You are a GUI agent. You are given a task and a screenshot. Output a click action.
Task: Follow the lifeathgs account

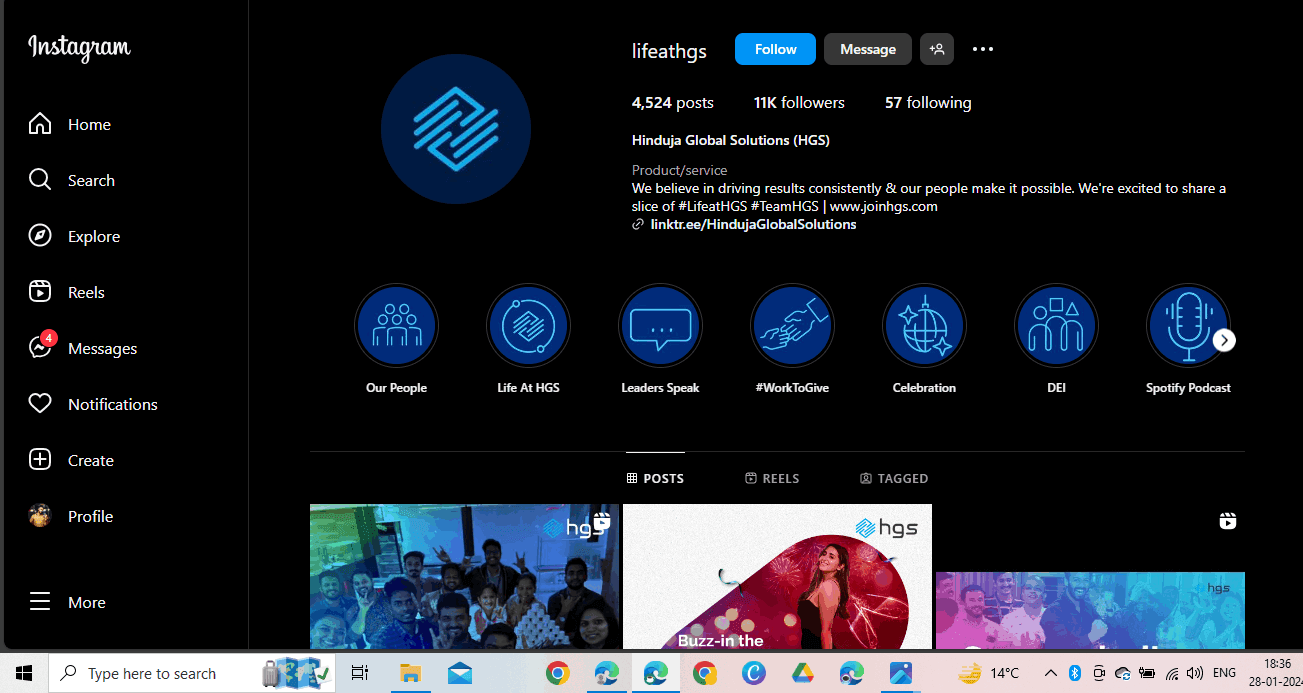(x=775, y=49)
